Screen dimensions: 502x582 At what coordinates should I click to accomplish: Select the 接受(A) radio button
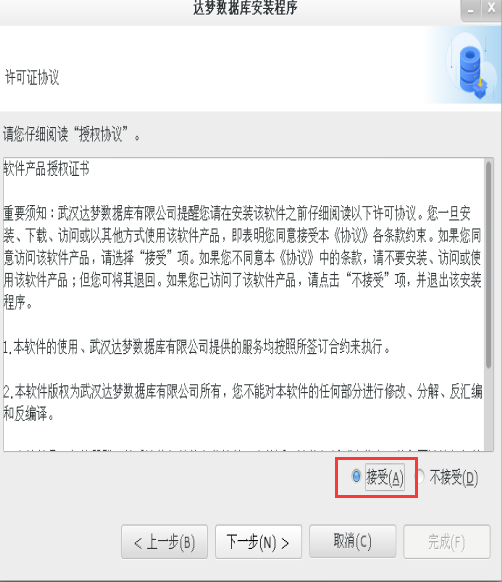pyautogui.click(x=356, y=477)
